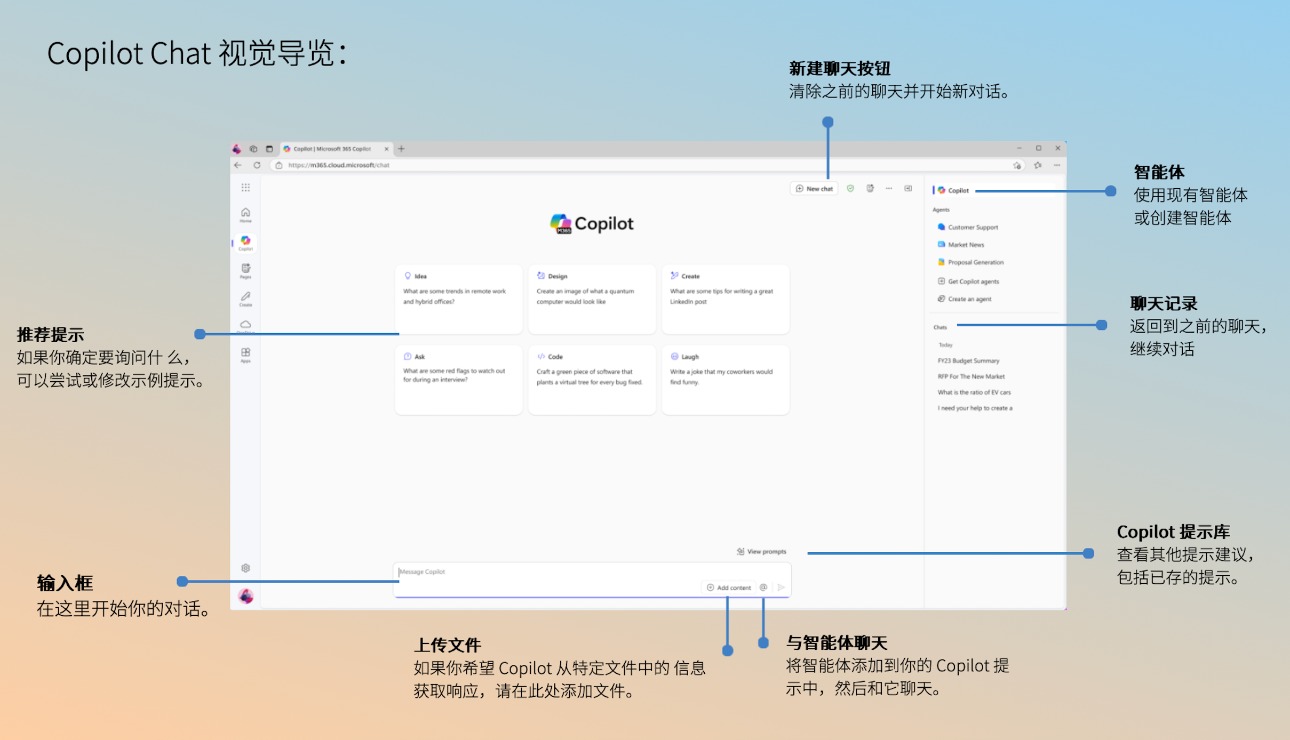Viewport: 1290px width, 740px height.
Task: Choose the Design prompt suggestion card
Action: [592, 298]
